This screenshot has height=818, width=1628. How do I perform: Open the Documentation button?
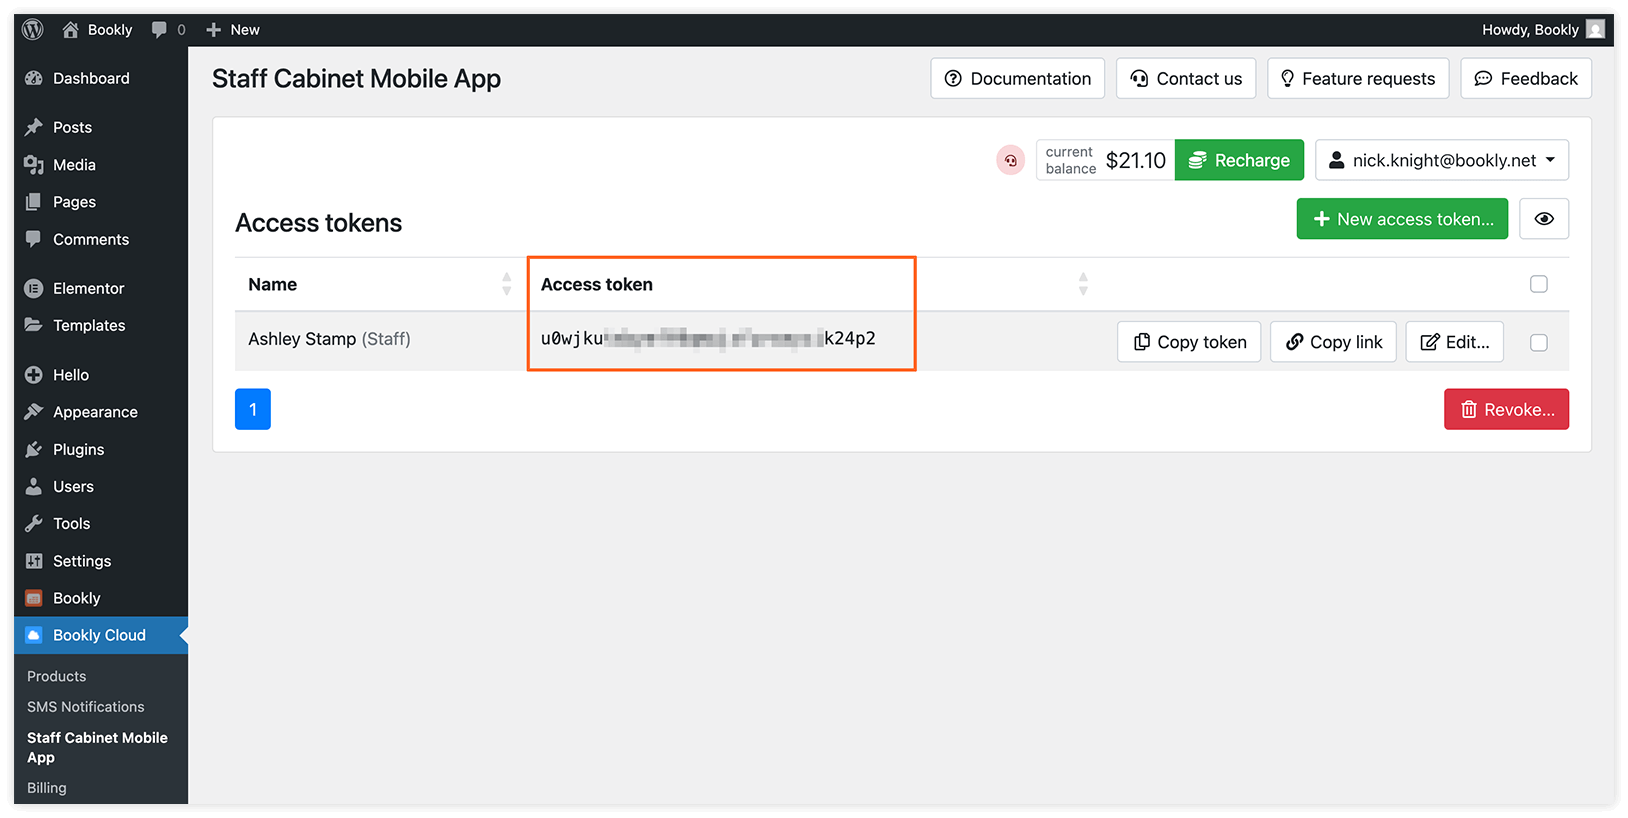point(1018,78)
